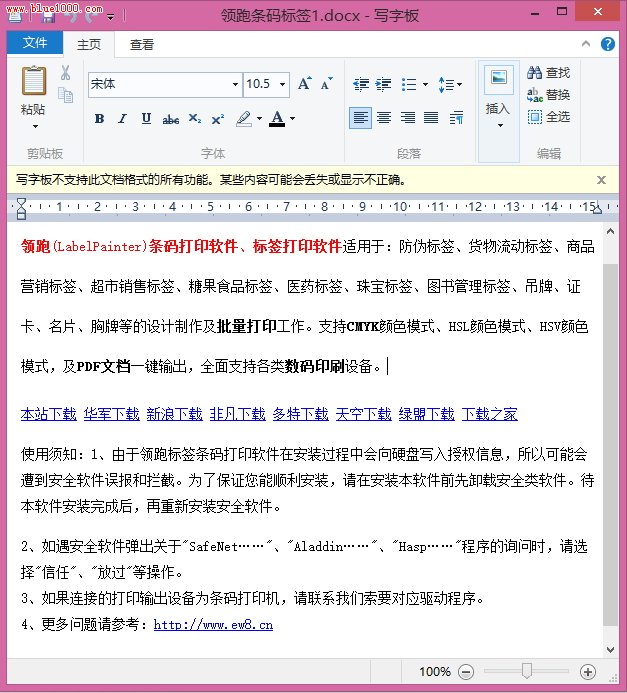Click the vertical scrollbar up arrow
The height and width of the screenshot is (693, 627).
tap(610, 231)
